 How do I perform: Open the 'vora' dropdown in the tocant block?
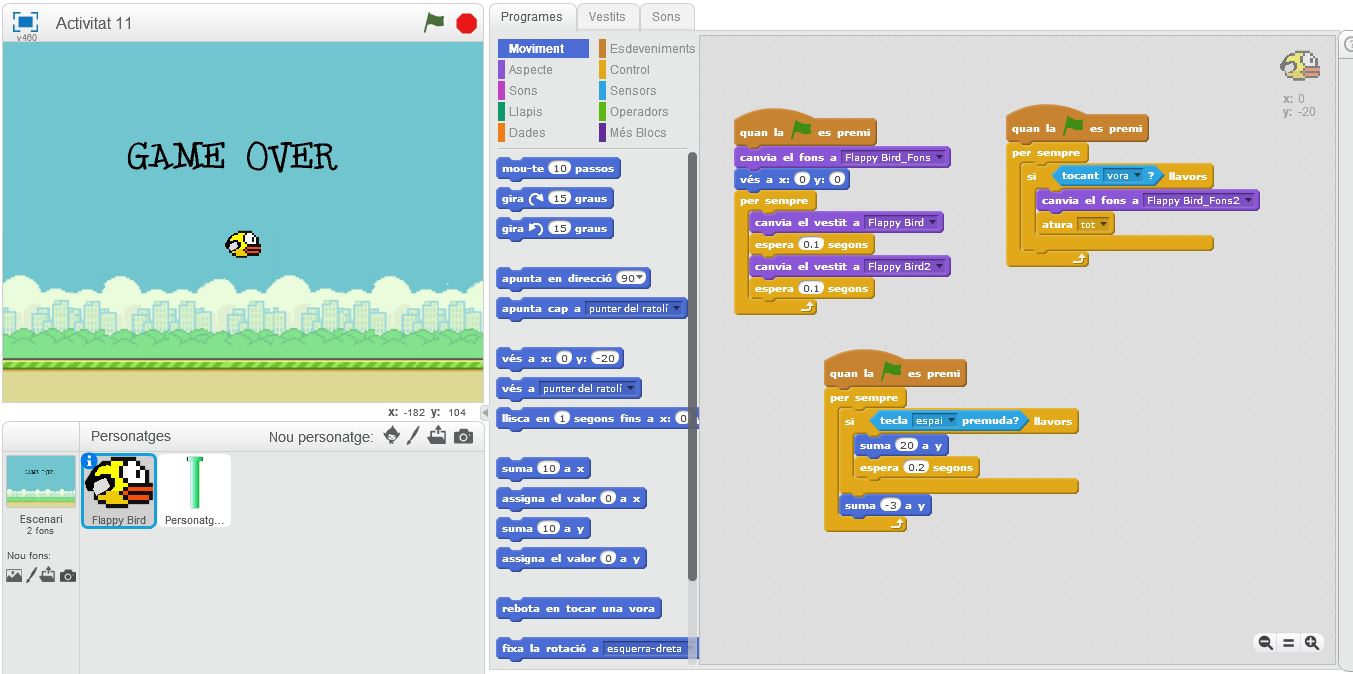tap(1123, 176)
